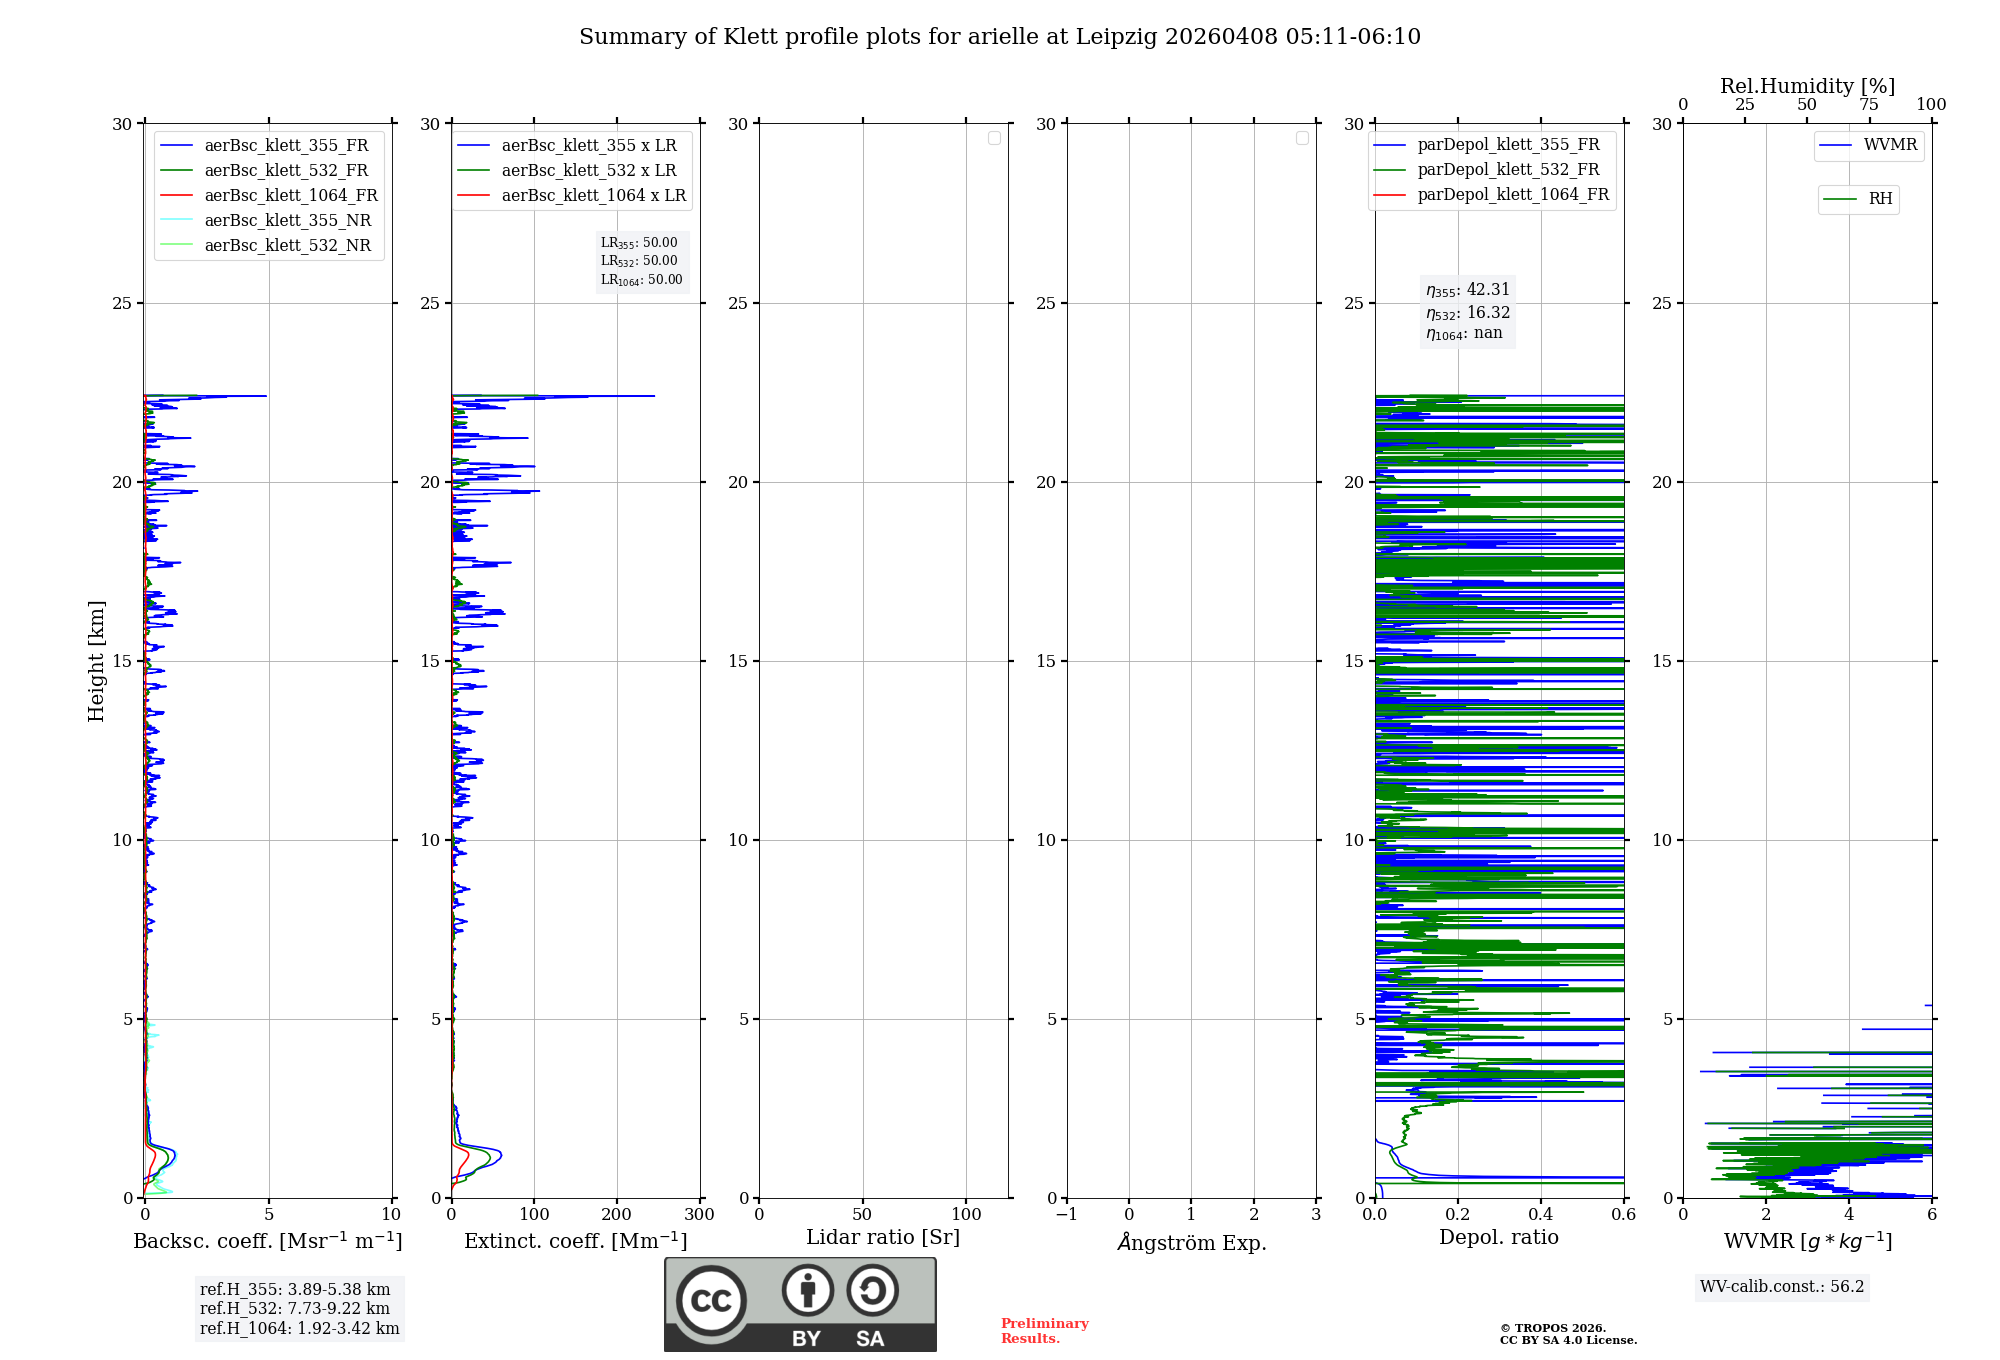Click the eta depolarization constants text box
The width and height of the screenshot is (2000, 1360).
click(1467, 311)
